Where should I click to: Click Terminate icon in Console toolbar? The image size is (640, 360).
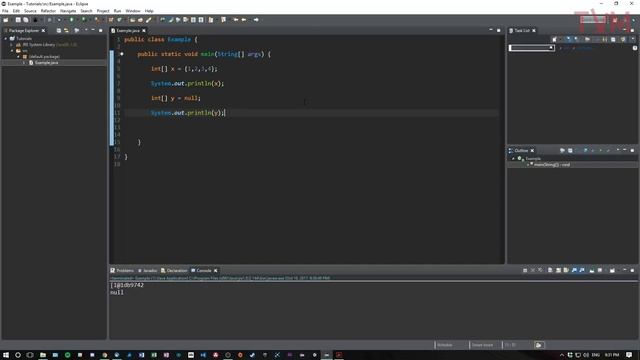(525, 270)
